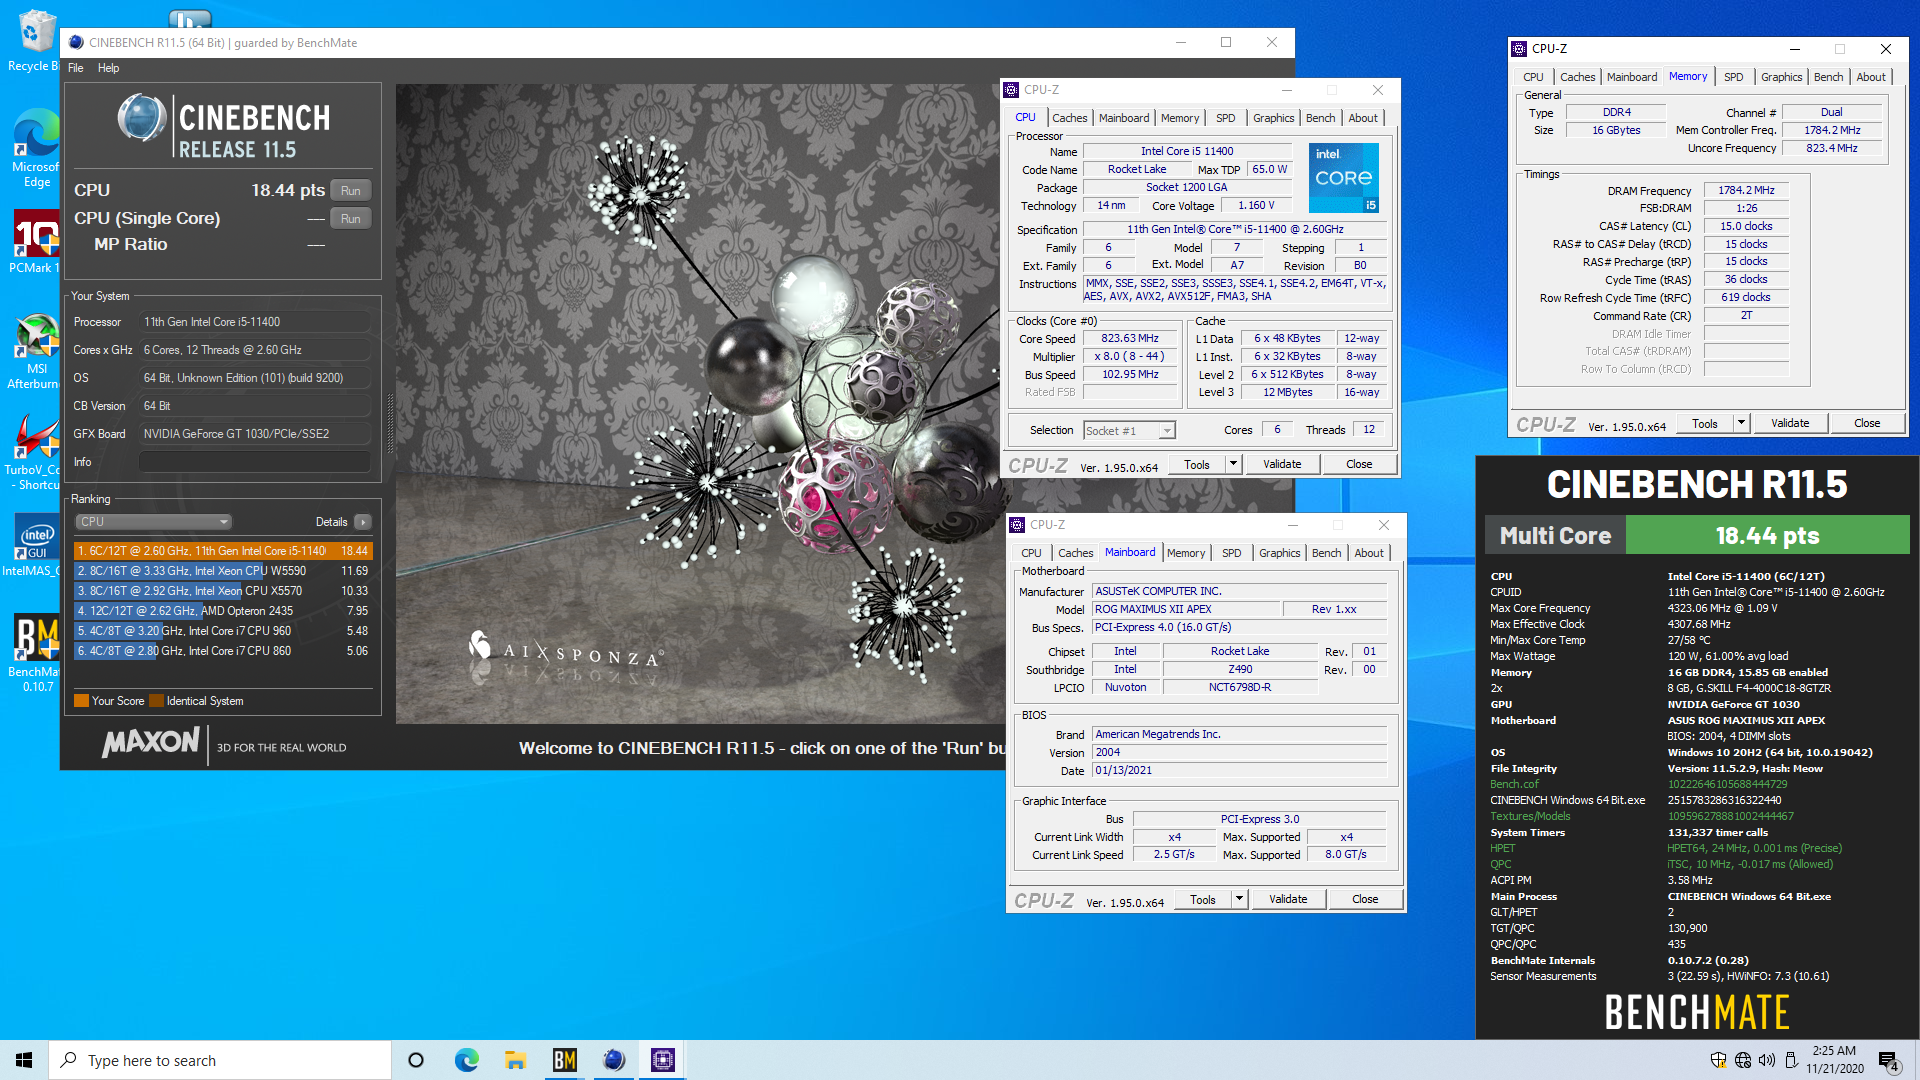Open the TurboV Core shortcut icon
Screen dimensions: 1920x1080
[35, 452]
